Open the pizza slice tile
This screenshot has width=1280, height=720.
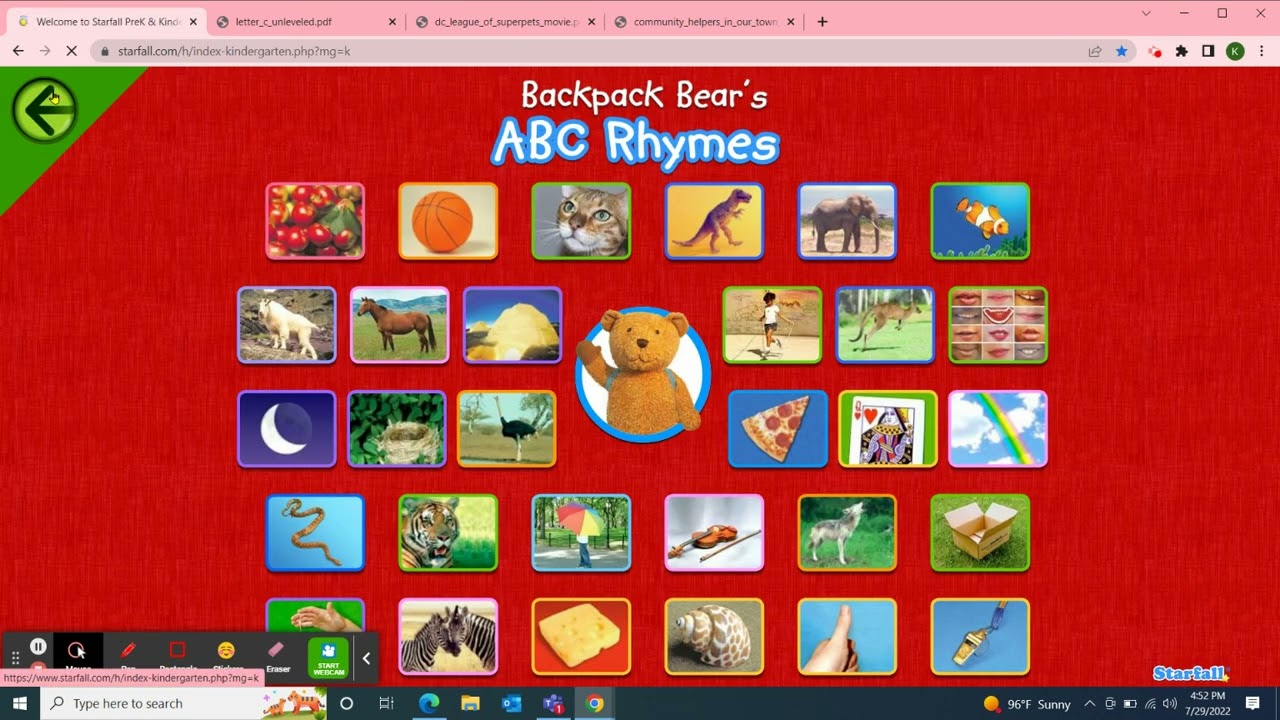778,429
